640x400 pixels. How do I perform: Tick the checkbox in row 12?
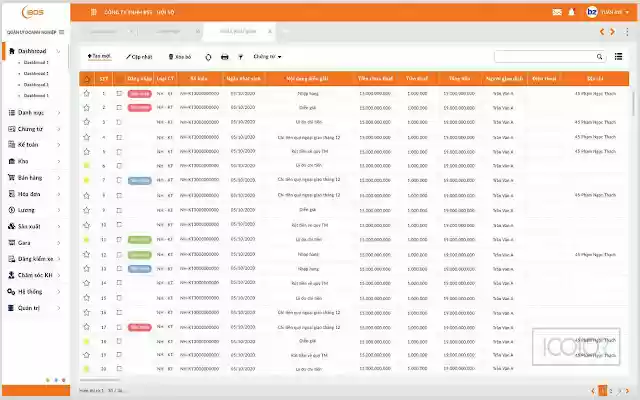click(x=119, y=254)
